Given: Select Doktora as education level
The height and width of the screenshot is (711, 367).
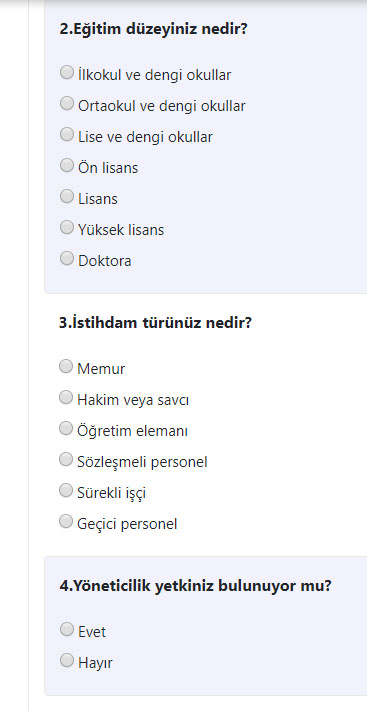Looking at the screenshot, I should pos(67,258).
